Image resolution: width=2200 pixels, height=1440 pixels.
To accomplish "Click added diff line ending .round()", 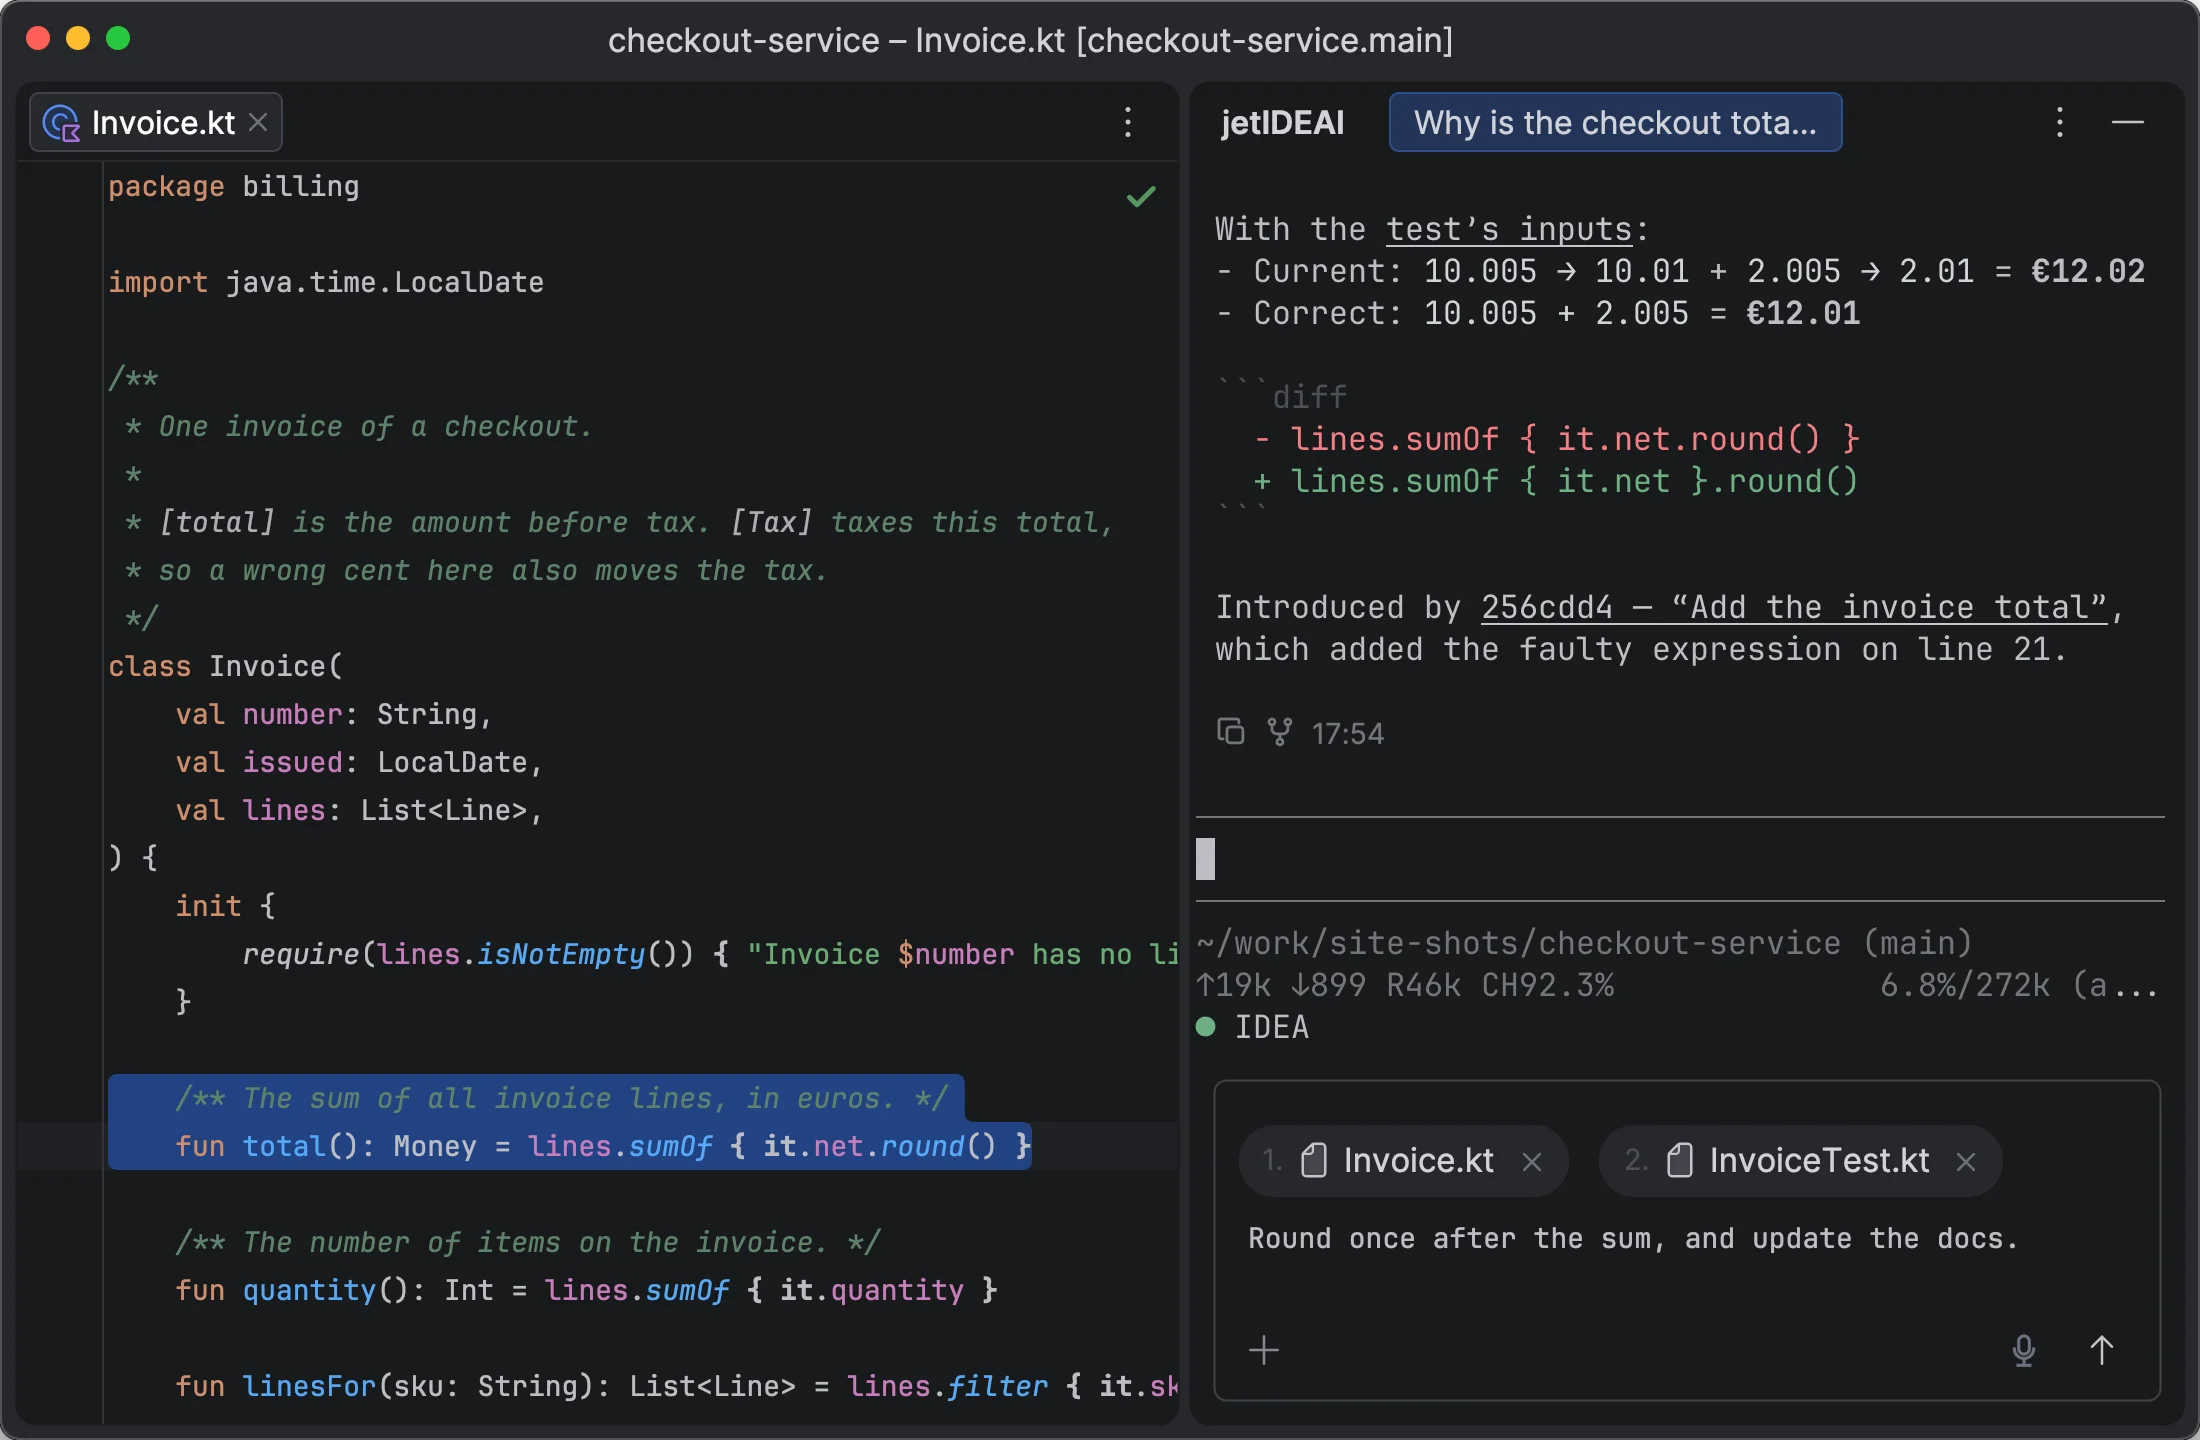I will 1556,481.
